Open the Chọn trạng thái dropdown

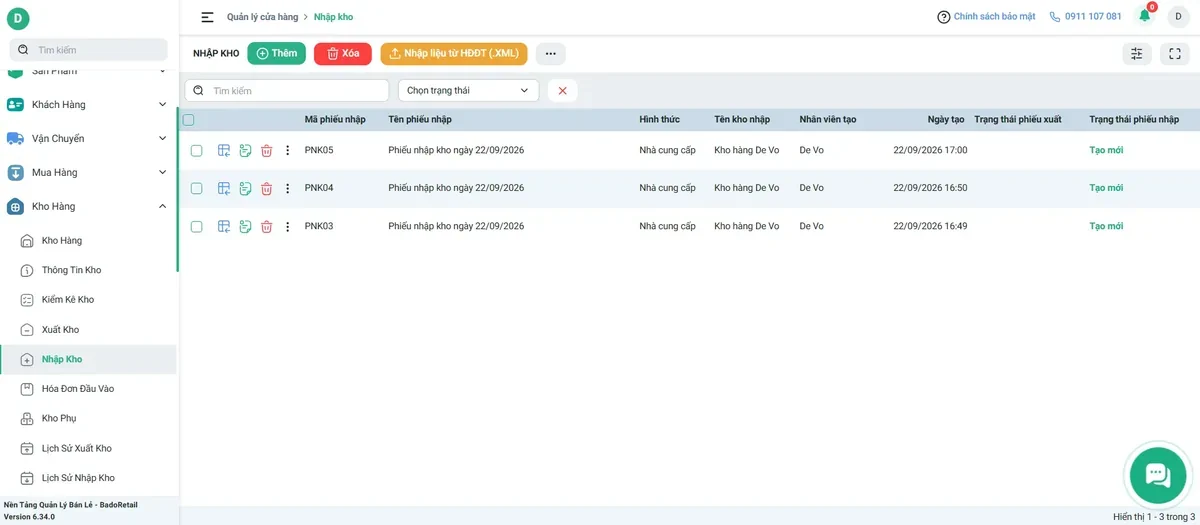tap(468, 91)
